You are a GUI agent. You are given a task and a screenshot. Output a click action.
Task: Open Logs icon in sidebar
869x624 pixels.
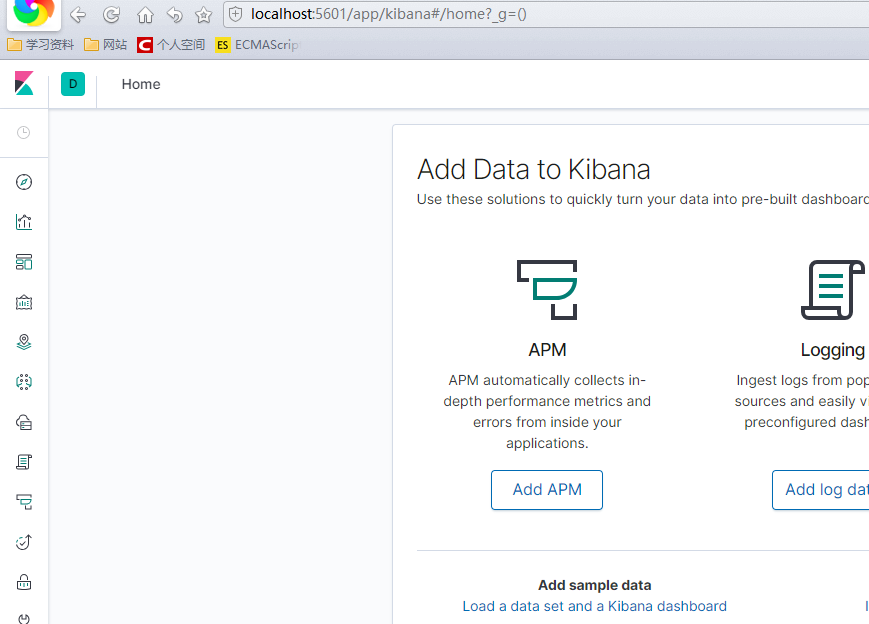pos(24,462)
